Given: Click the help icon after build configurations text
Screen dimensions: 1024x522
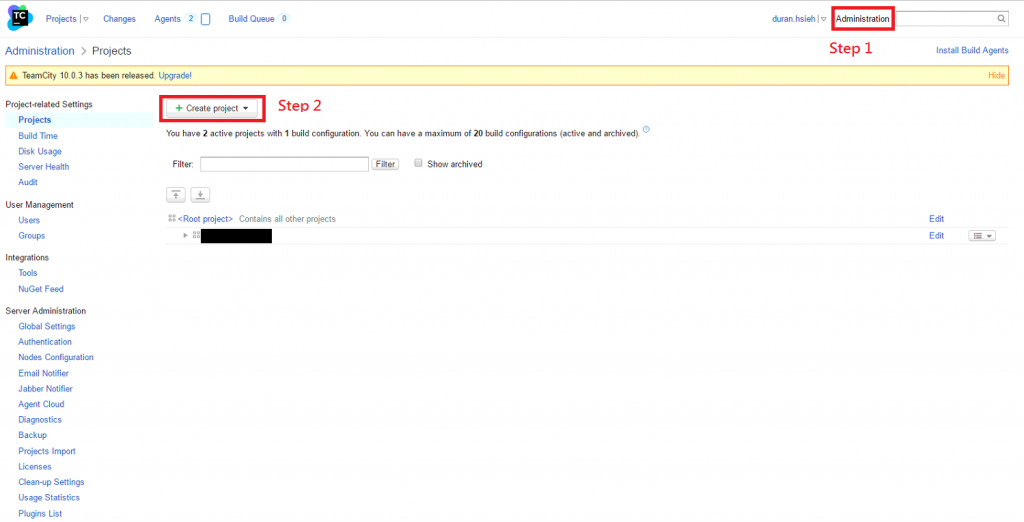Looking at the screenshot, I should click(x=646, y=129).
